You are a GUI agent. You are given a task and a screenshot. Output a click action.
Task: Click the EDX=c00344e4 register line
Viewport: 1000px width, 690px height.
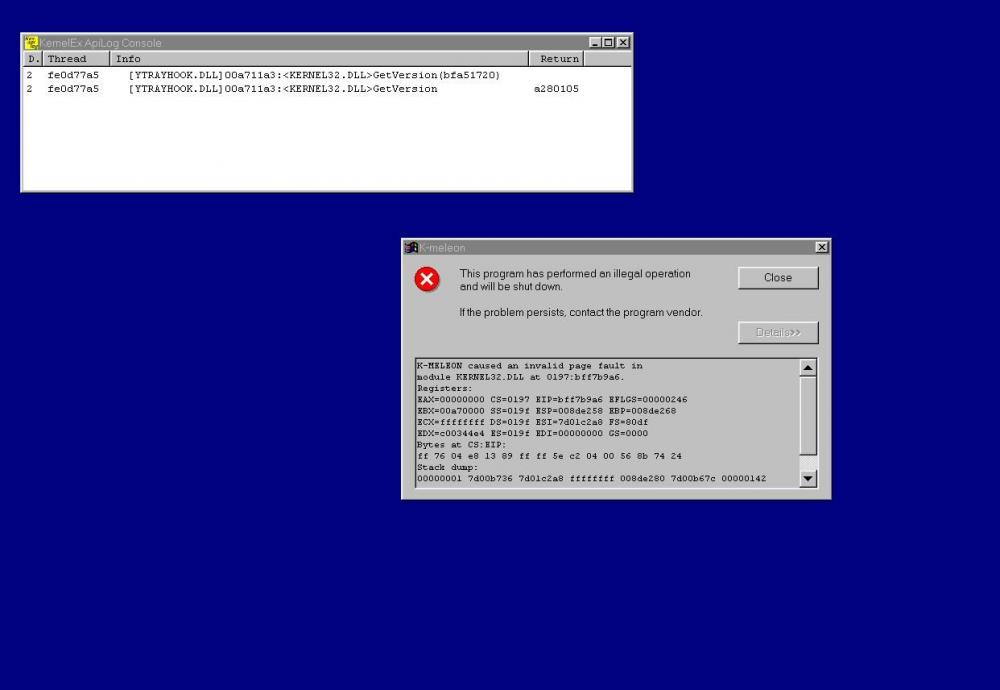533,434
